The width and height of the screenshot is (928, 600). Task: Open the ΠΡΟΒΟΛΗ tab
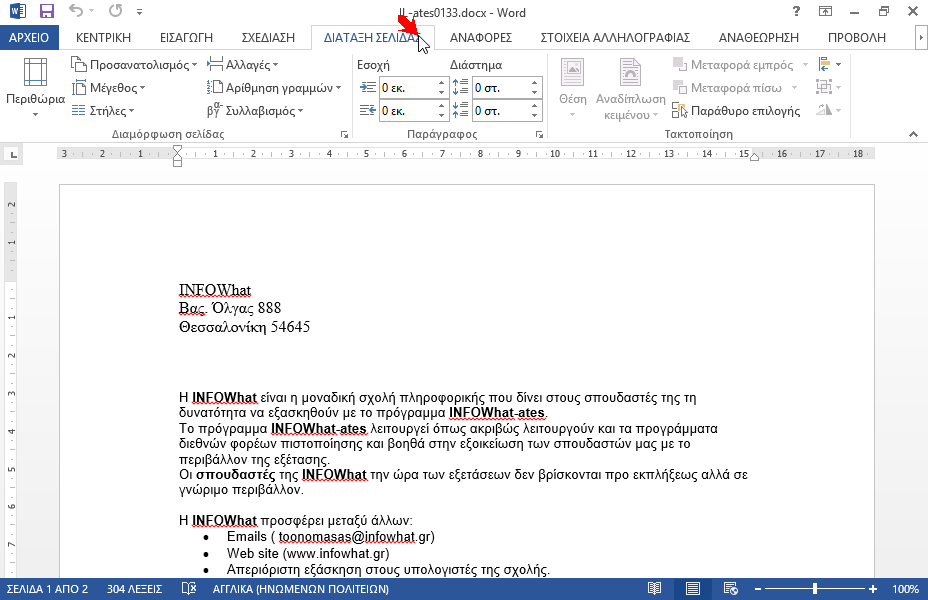pos(856,38)
